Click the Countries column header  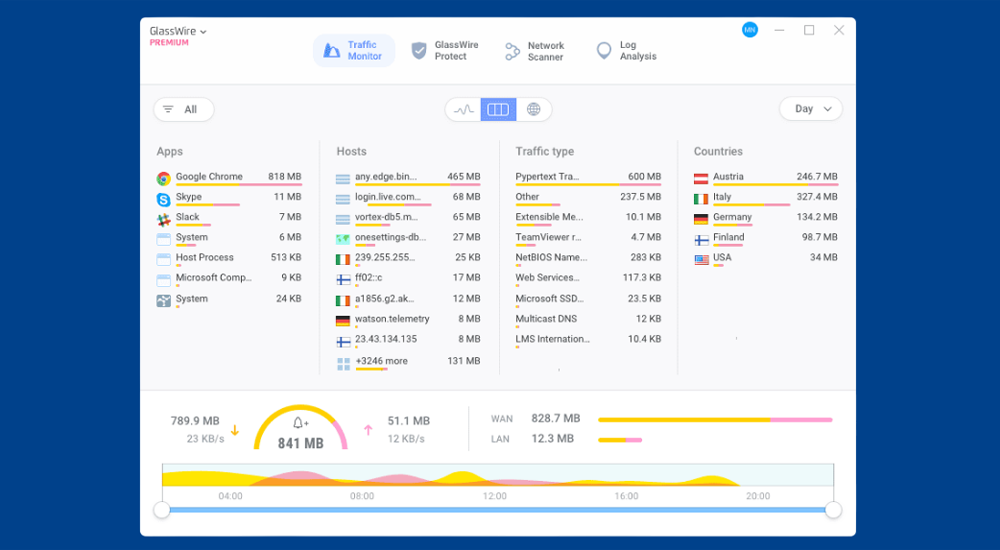pos(718,151)
